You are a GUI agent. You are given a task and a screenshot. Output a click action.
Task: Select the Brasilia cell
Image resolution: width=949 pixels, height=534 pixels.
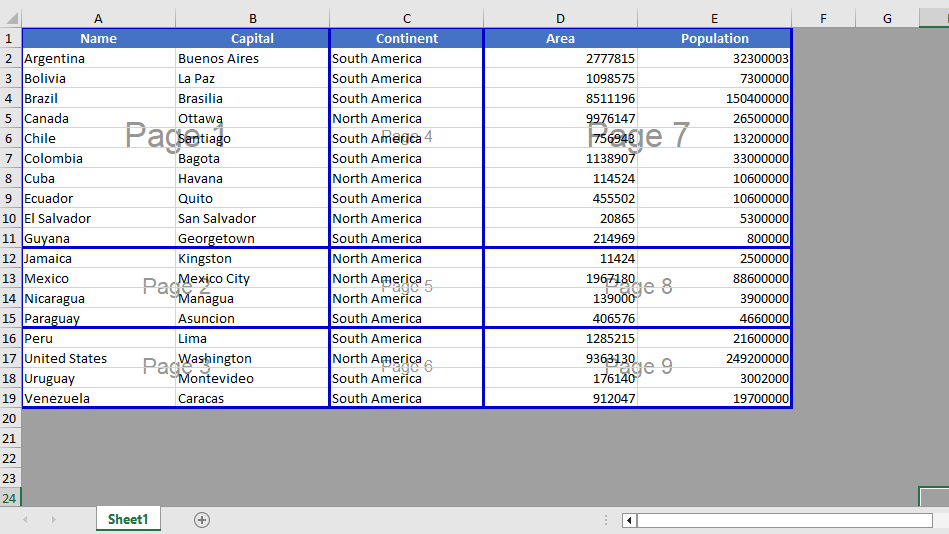click(x=252, y=99)
